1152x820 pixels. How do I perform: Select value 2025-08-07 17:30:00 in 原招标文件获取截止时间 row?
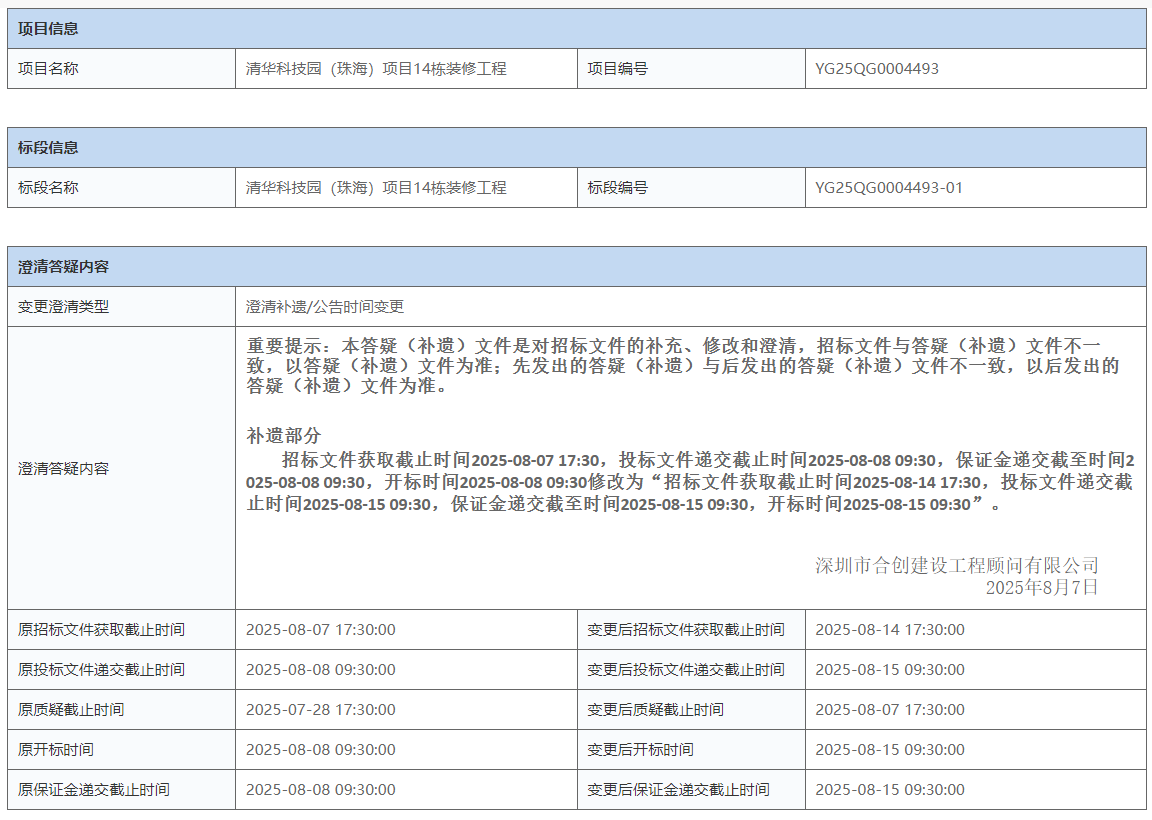(x=320, y=630)
